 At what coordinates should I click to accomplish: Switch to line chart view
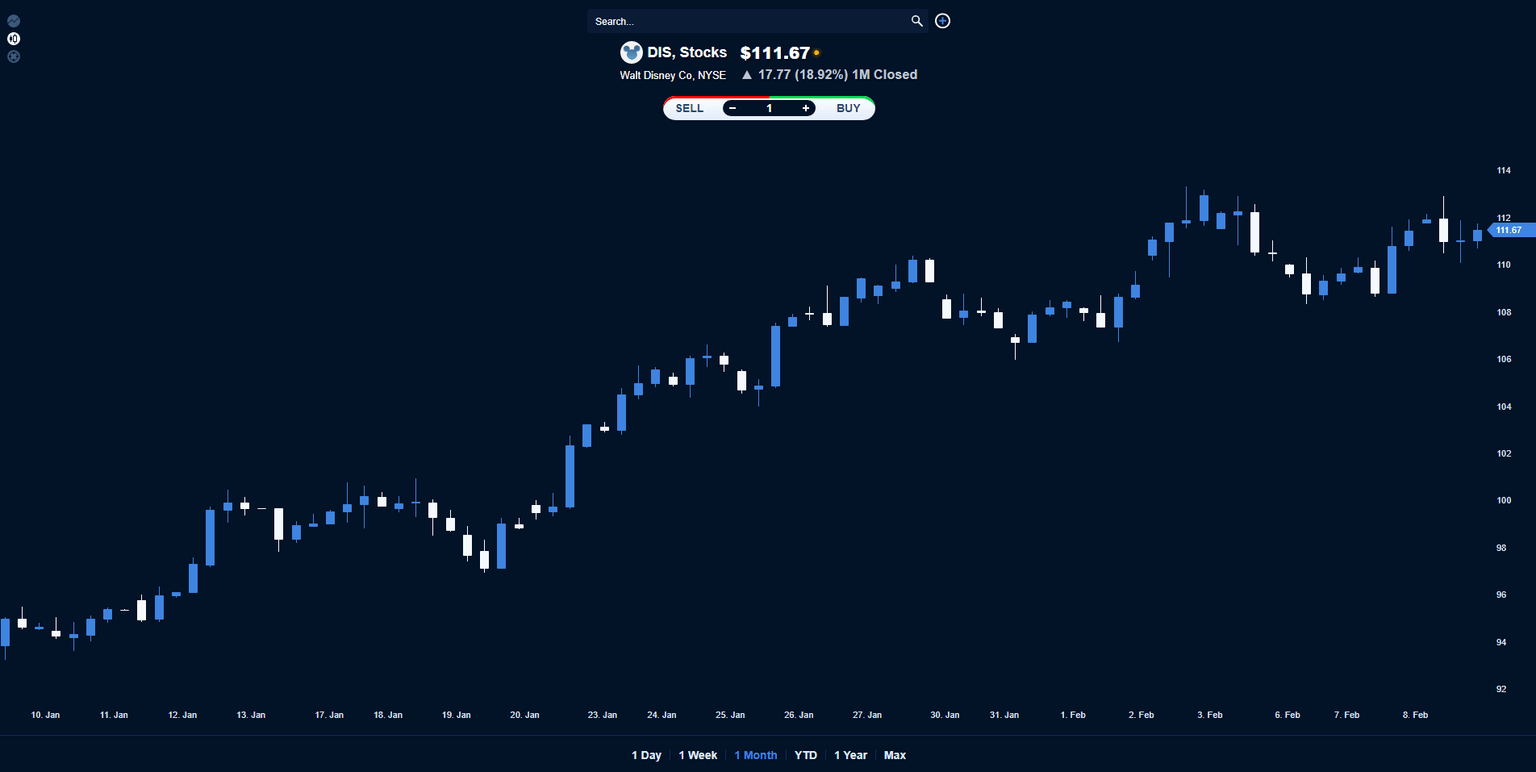(x=14, y=21)
